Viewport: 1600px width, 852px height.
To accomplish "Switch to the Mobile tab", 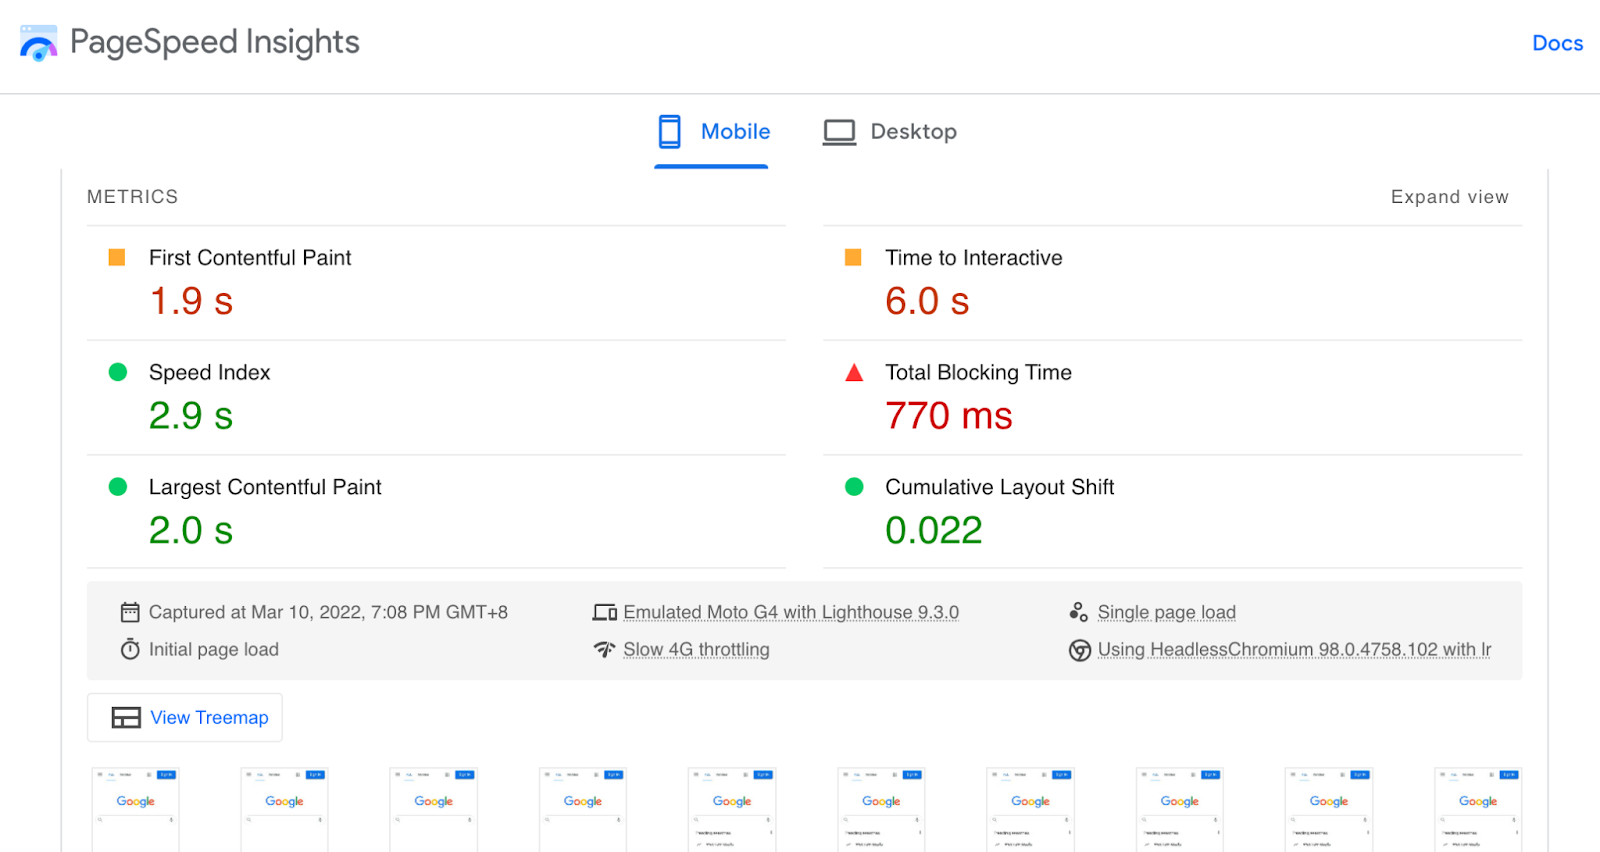I will (x=712, y=132).
